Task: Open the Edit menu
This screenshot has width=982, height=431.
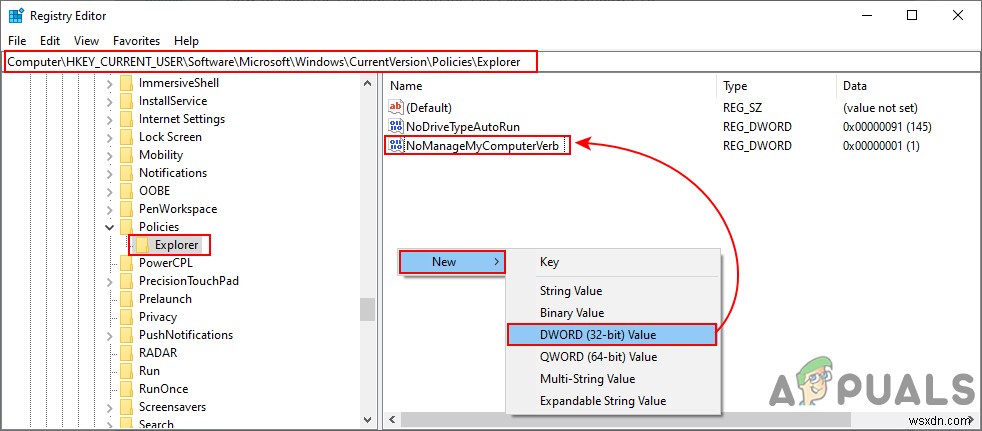Action: [49, 41]
